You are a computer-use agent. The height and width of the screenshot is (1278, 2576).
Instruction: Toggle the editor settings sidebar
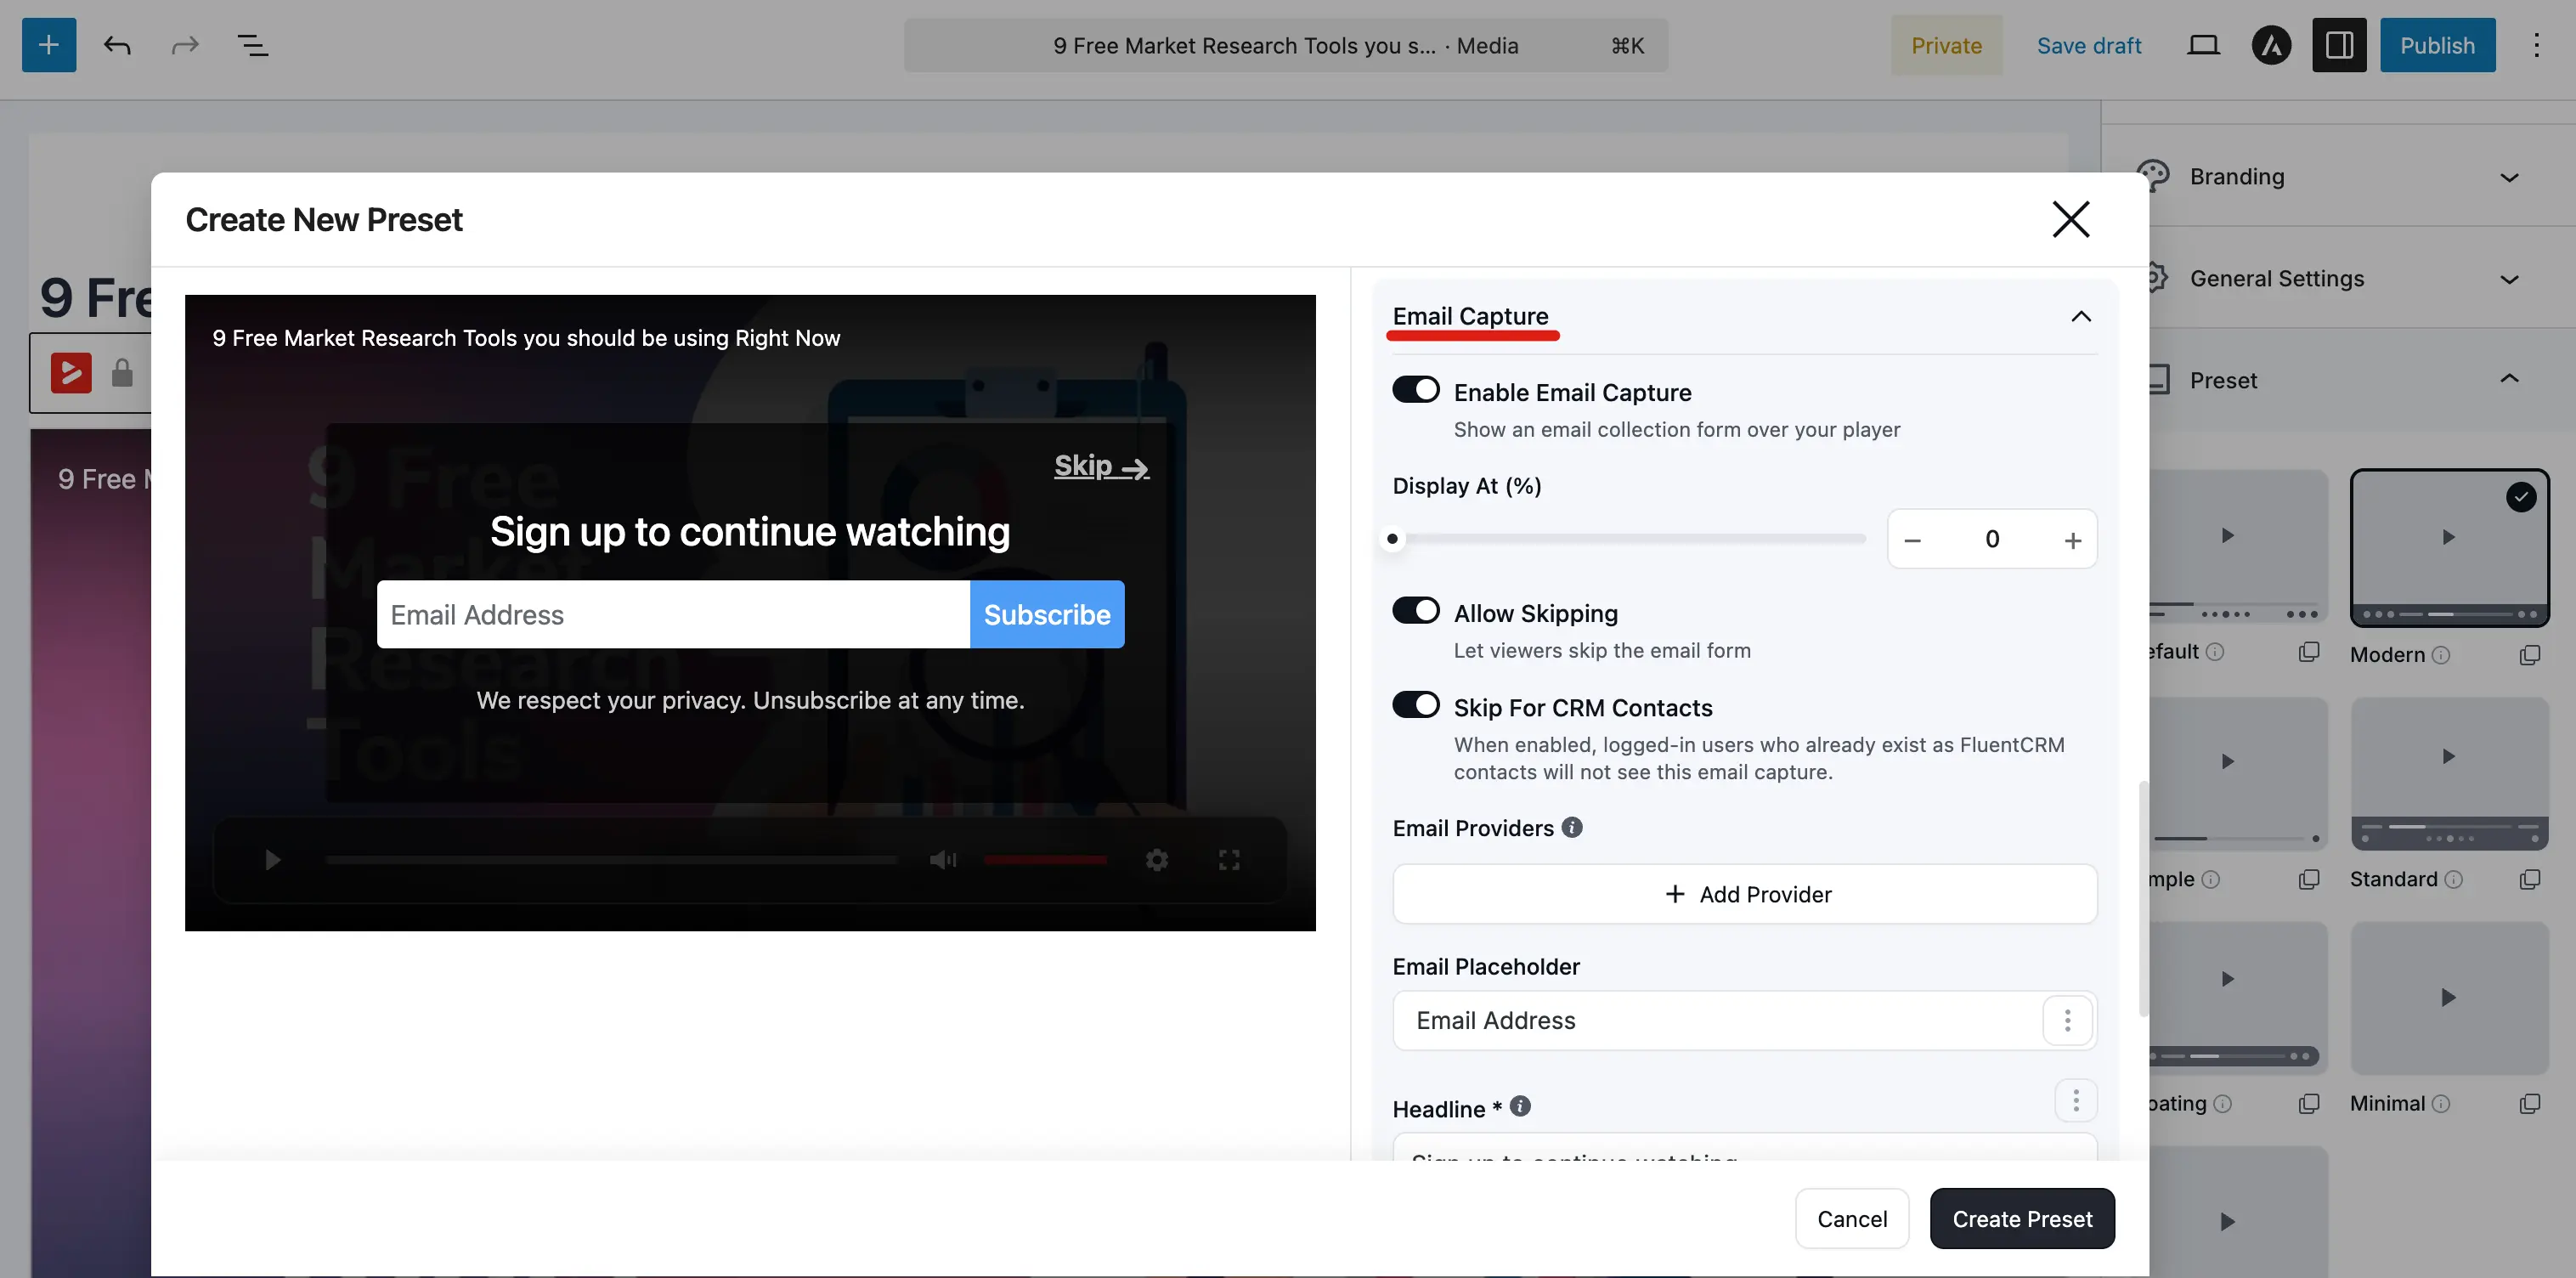tap(2339, 45)
